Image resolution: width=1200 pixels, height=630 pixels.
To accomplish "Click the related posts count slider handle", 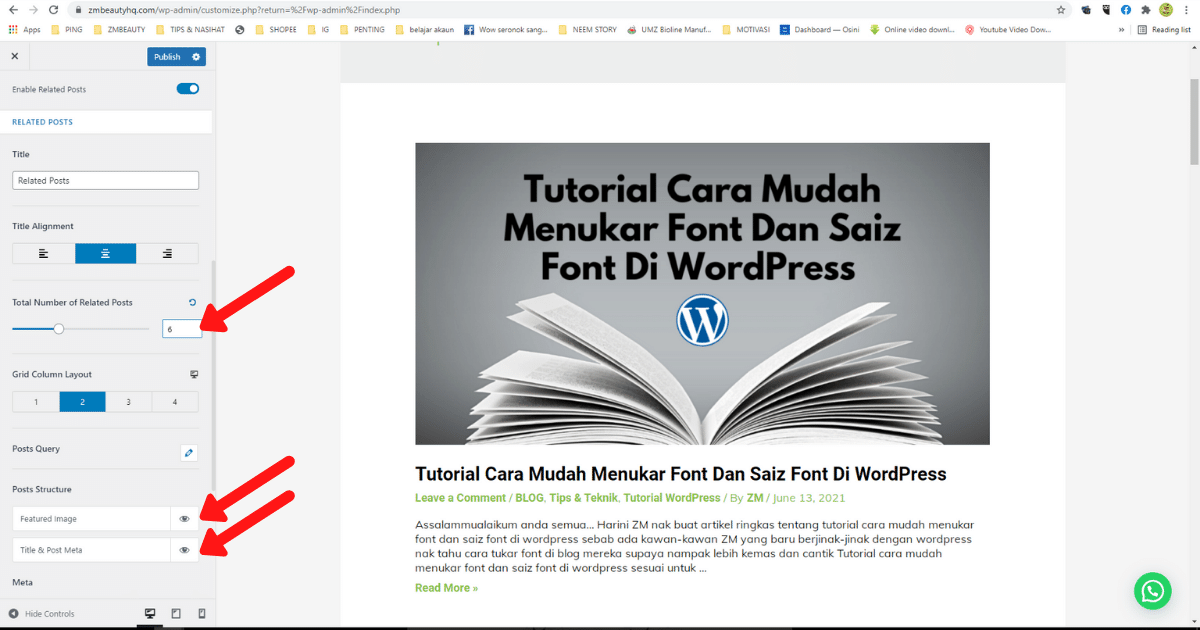I will tap(59, 328).
